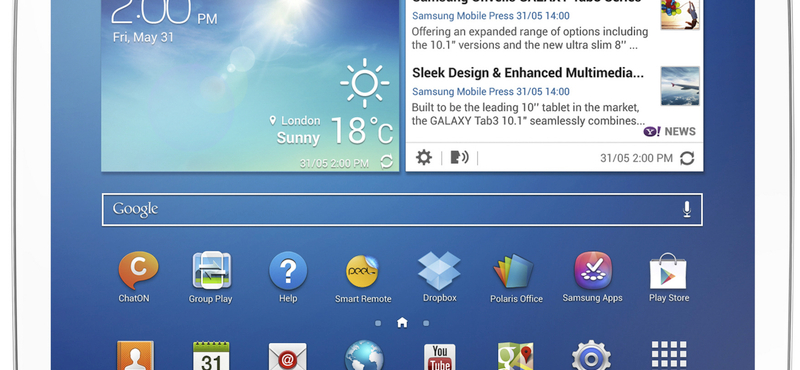Open Sleek Design & Enhanced Multimedia article
Image resolution: width=800 pixels, height=370 pixels.
click(528, 73)
